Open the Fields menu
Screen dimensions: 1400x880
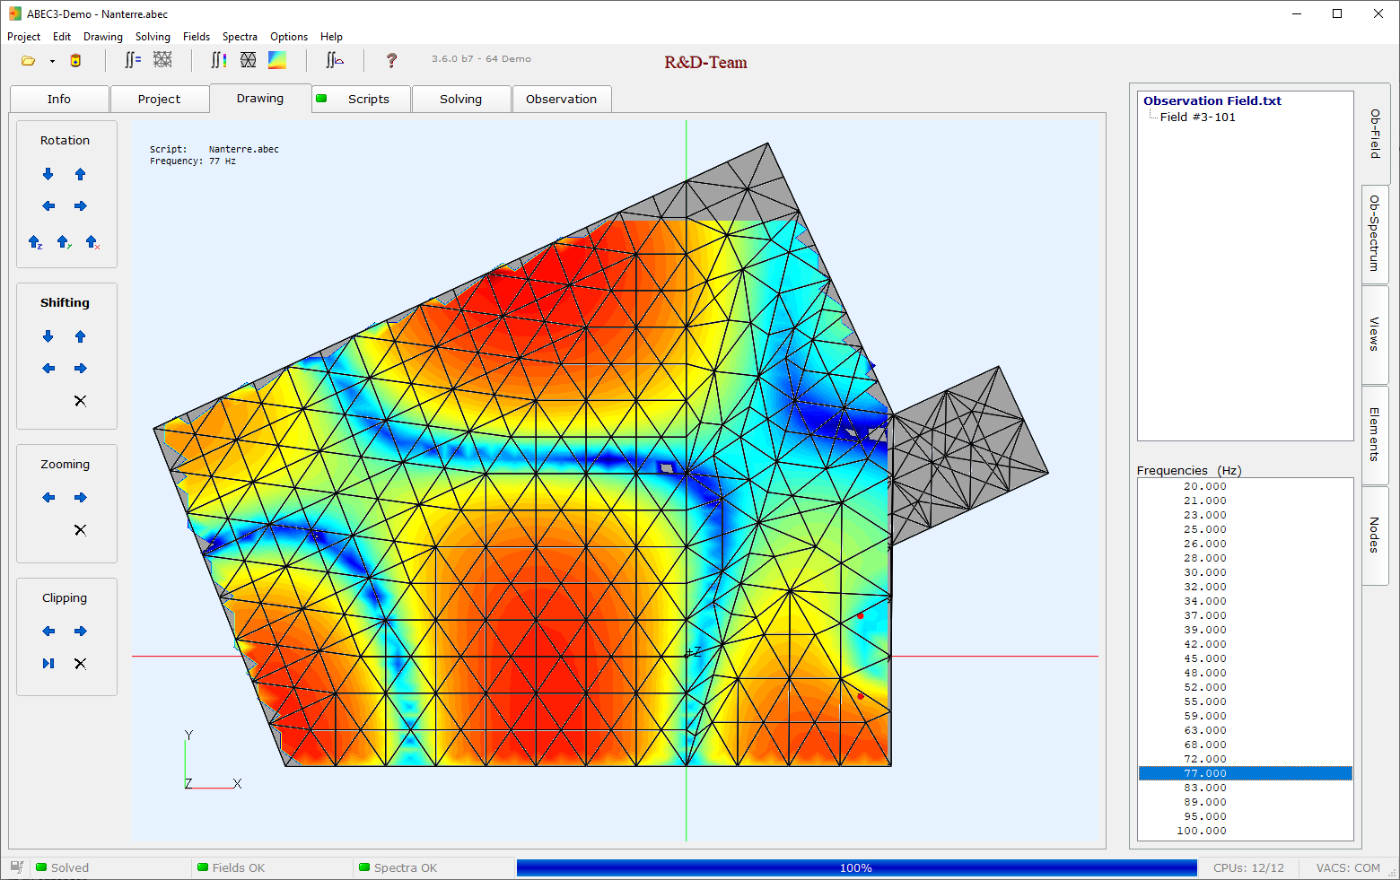pos(196,36)
